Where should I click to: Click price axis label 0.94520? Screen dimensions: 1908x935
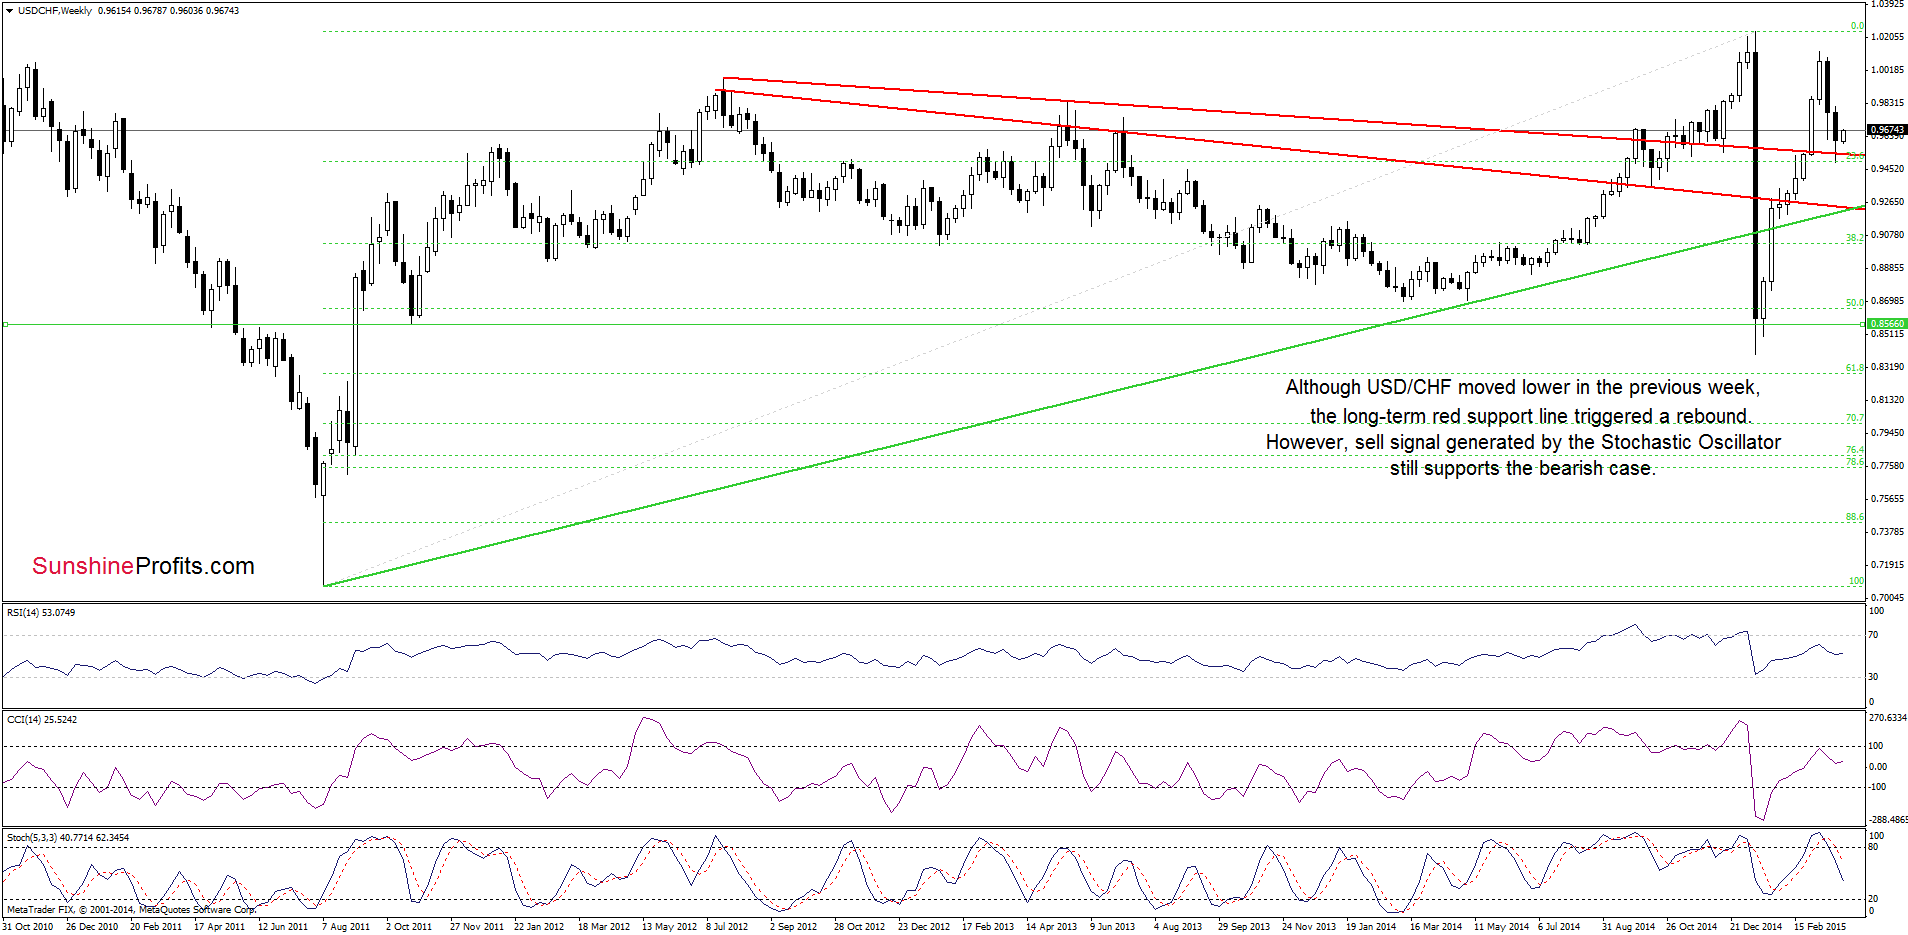[x=1887, y=169]
